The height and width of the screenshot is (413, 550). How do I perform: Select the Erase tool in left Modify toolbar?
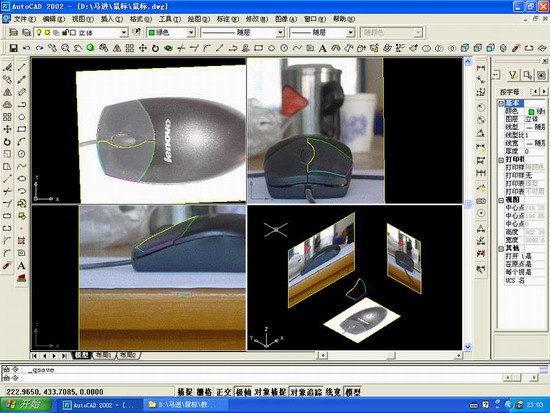(x=7, y=67)
